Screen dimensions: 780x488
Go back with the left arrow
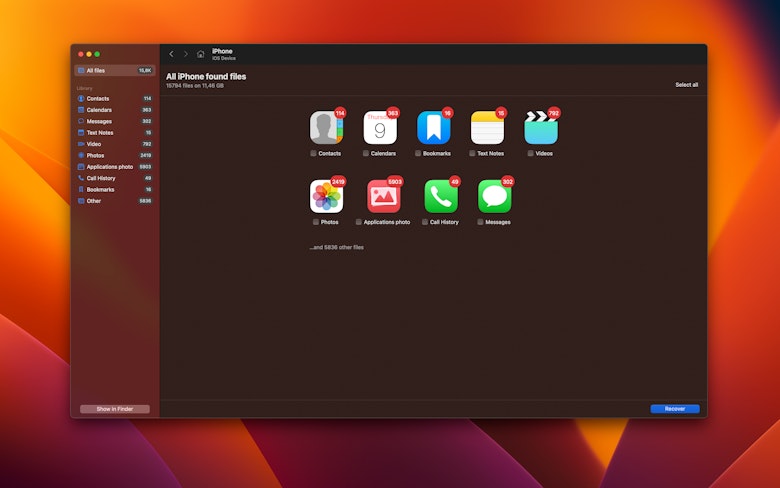click(x=171, y=54)
